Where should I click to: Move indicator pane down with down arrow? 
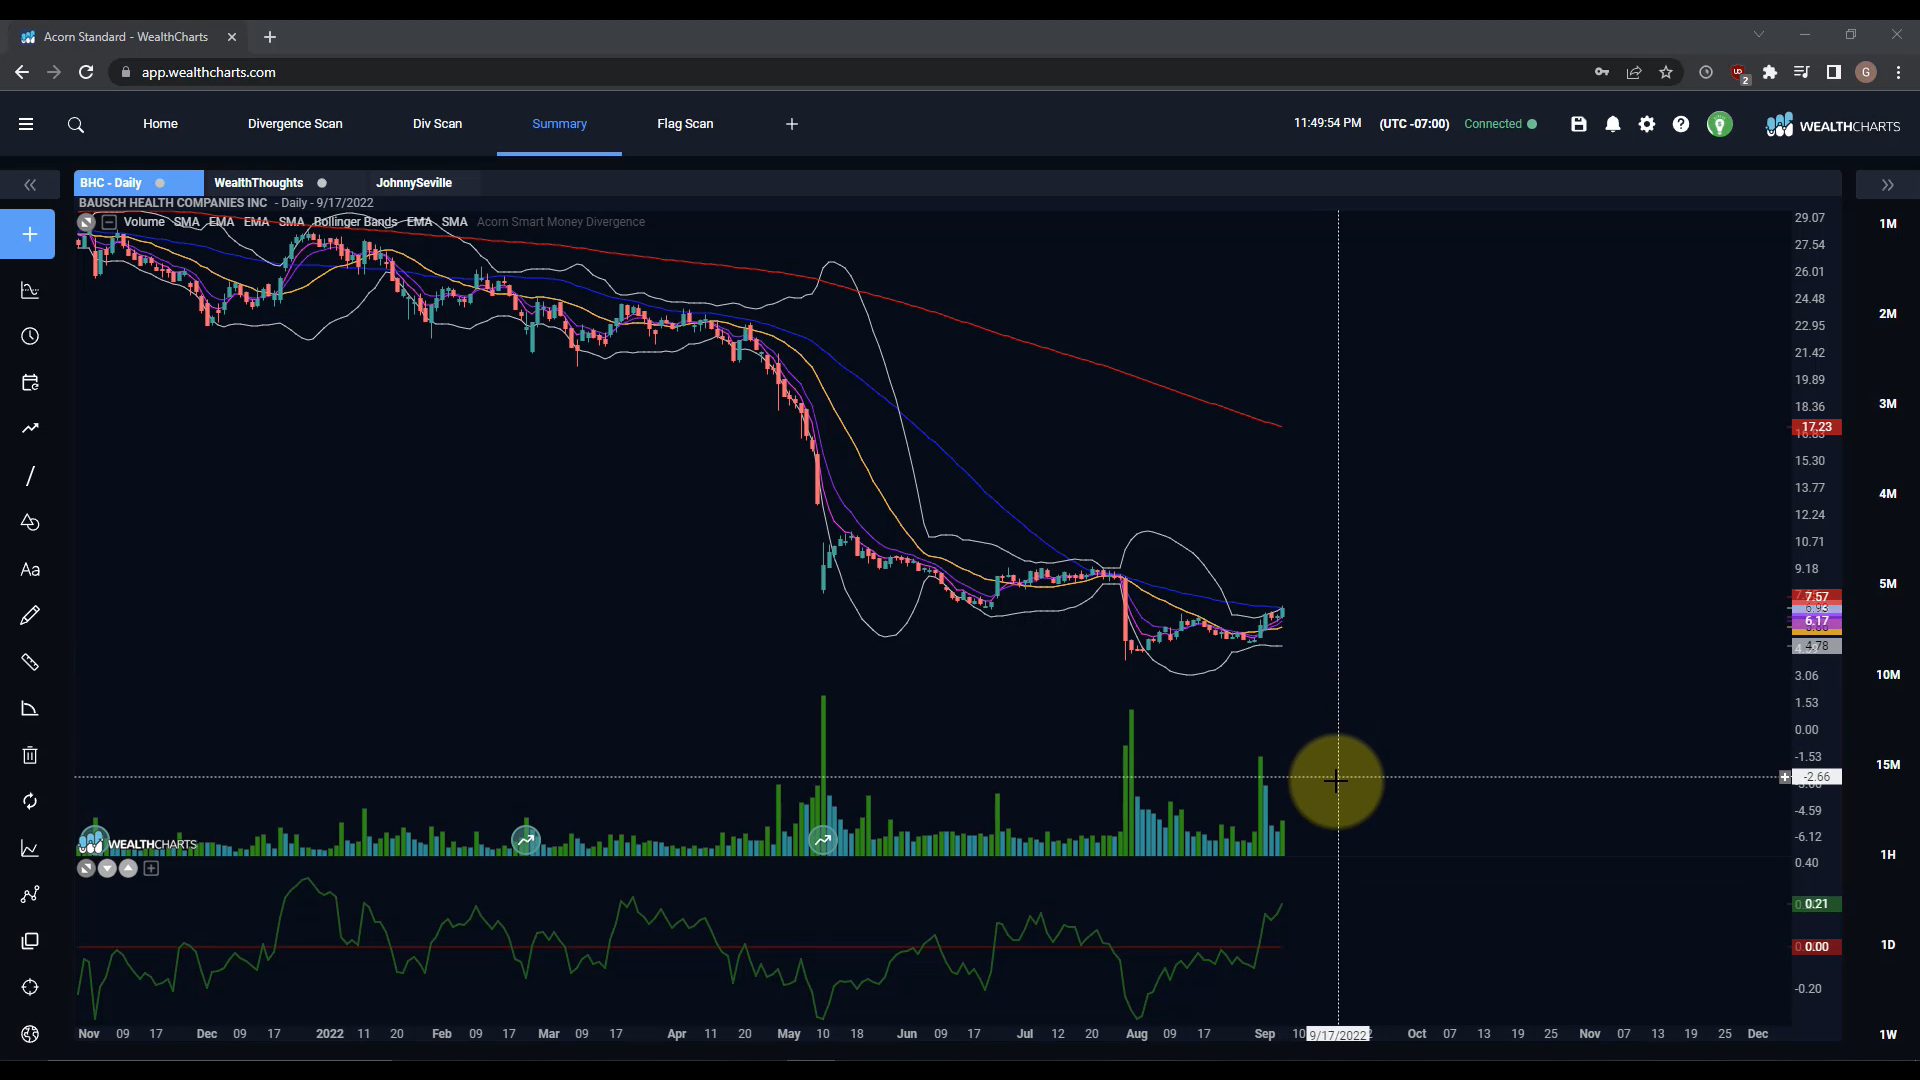(107, 868)
